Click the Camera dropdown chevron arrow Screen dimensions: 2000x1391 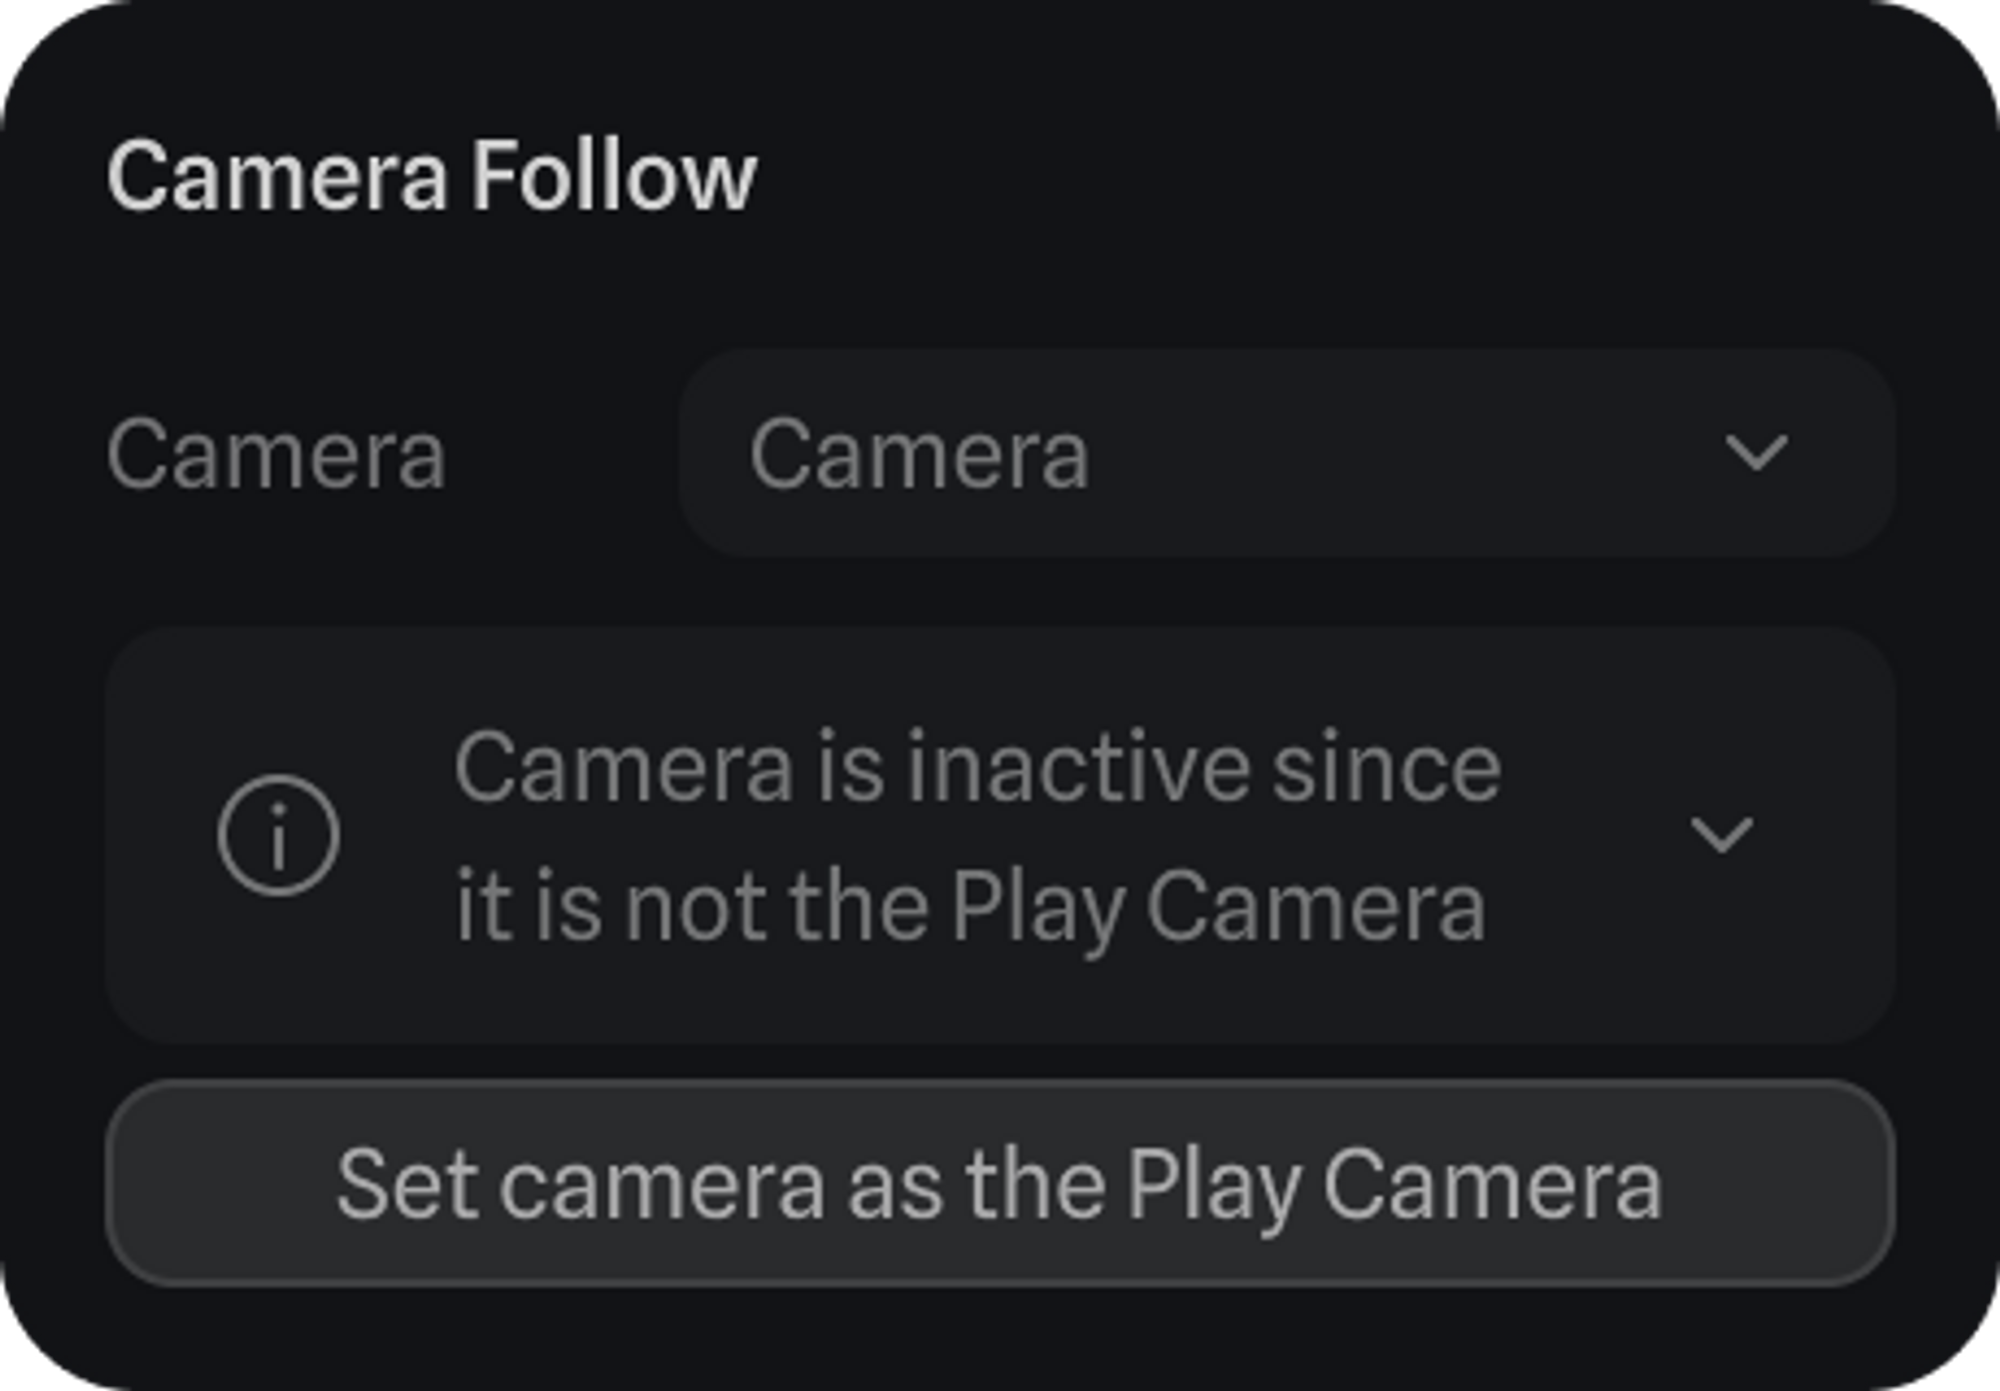(x=1756, y=453)
